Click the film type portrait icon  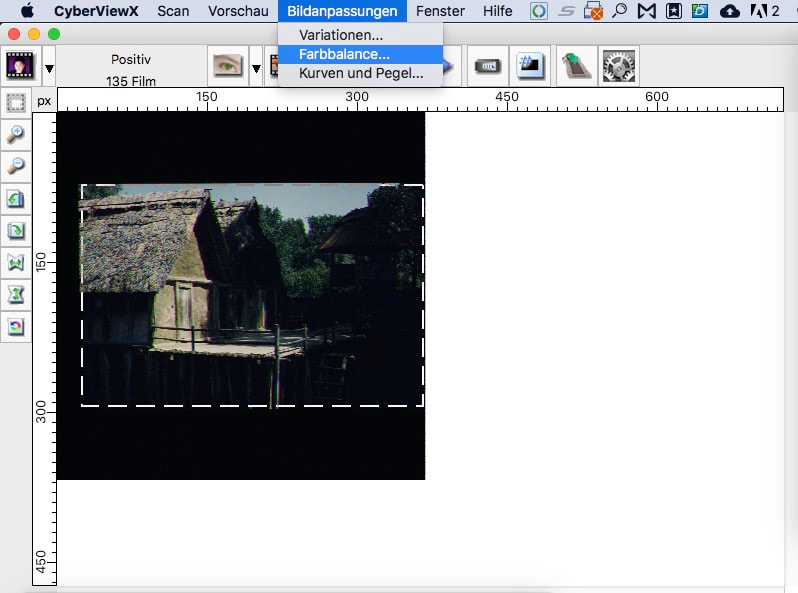20,66
